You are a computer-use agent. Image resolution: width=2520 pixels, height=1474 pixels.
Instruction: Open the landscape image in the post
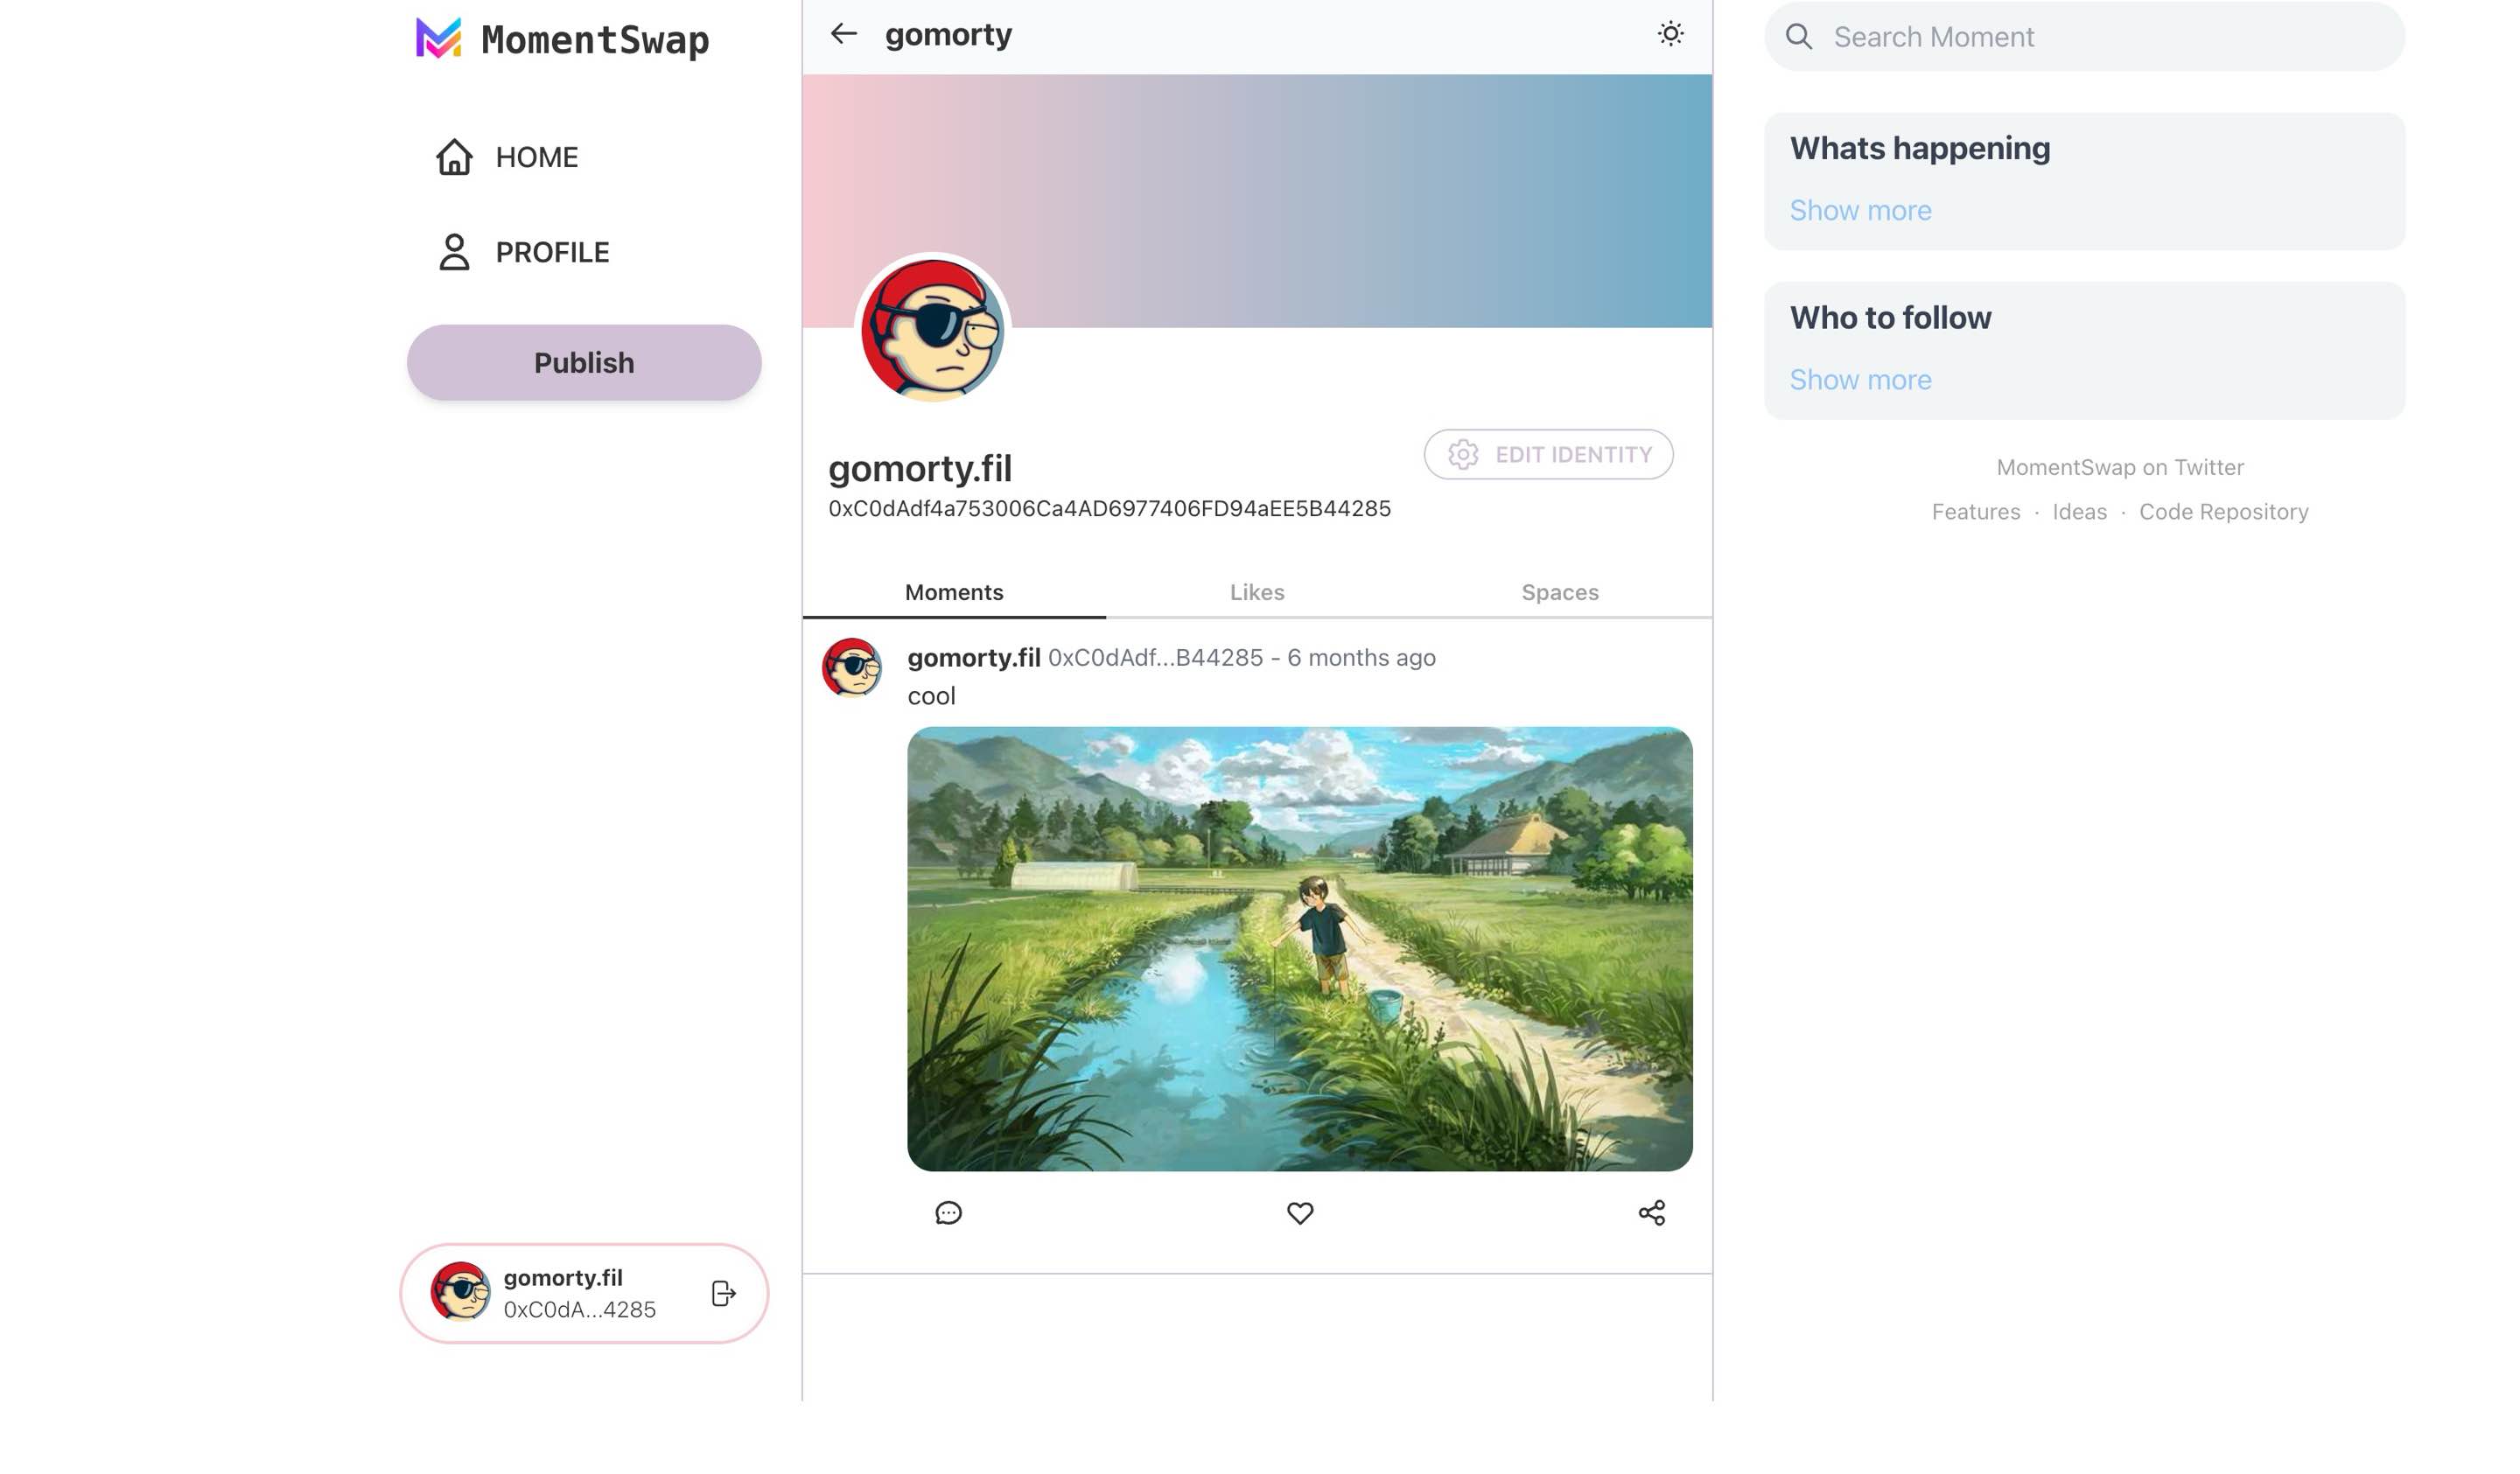pyautogui.click(x=1299, y=949)
